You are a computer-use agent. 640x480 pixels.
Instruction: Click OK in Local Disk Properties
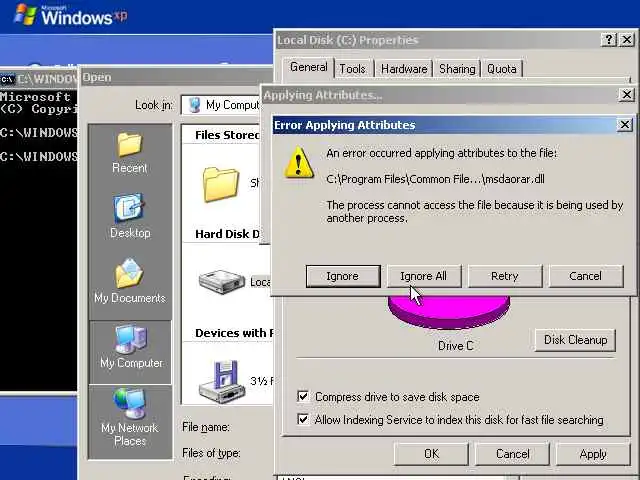431,454
